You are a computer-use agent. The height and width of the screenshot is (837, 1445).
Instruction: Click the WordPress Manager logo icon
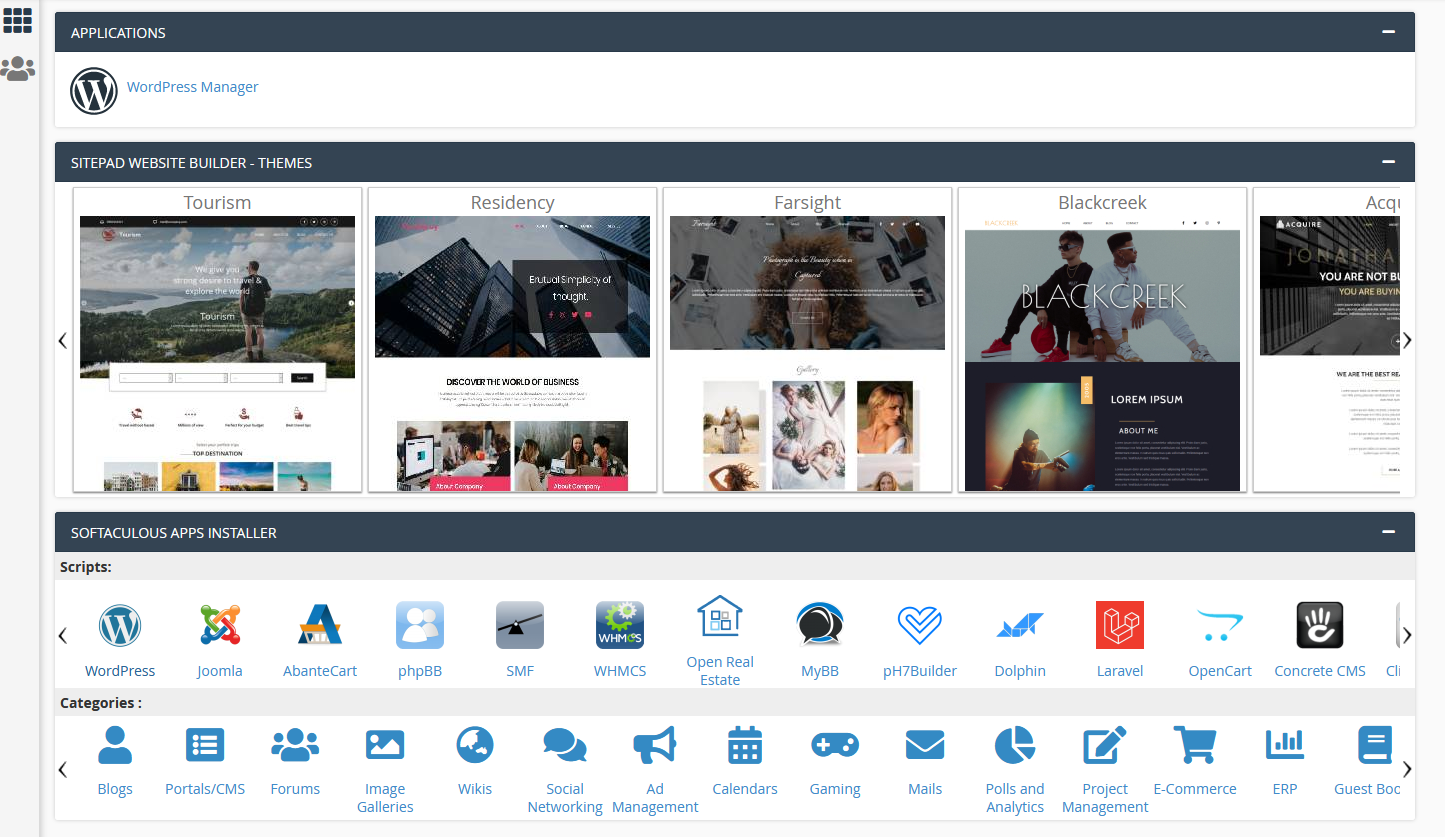coord(94,91)
